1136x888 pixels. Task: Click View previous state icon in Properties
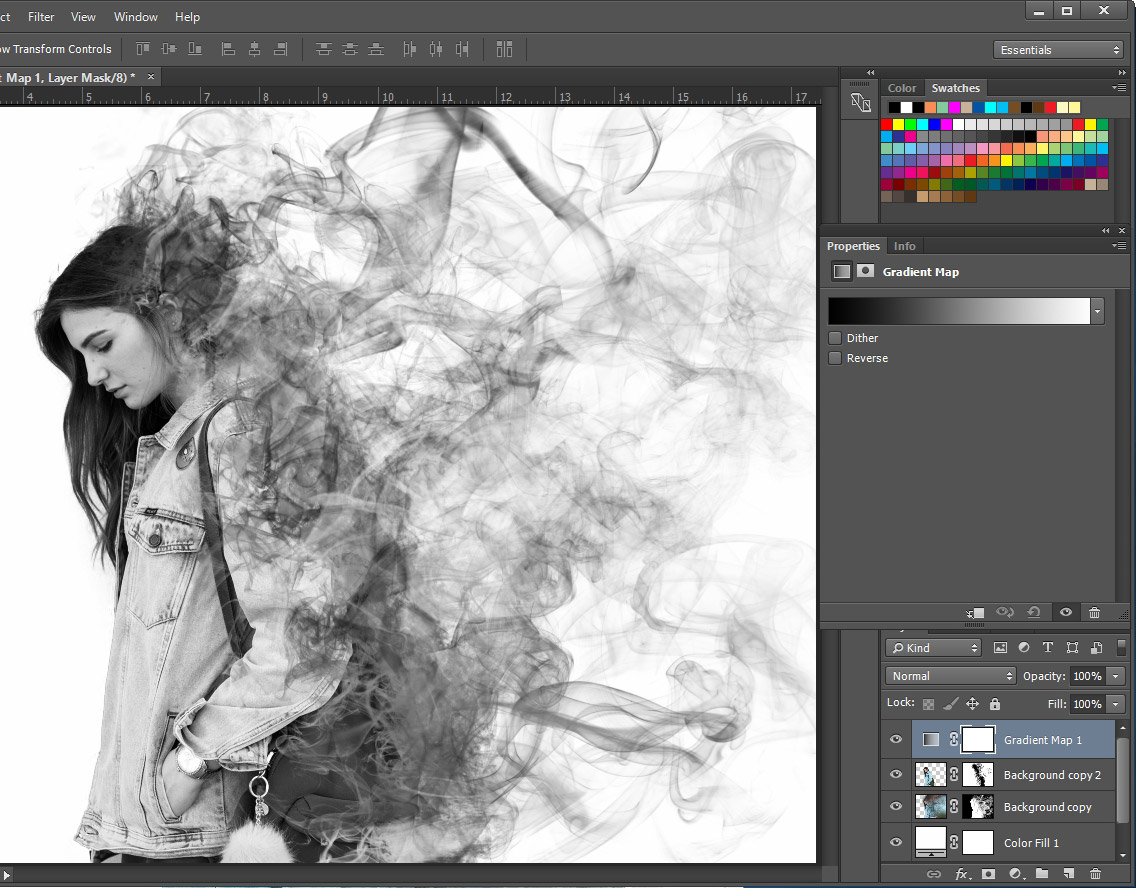coord(1005,613)
